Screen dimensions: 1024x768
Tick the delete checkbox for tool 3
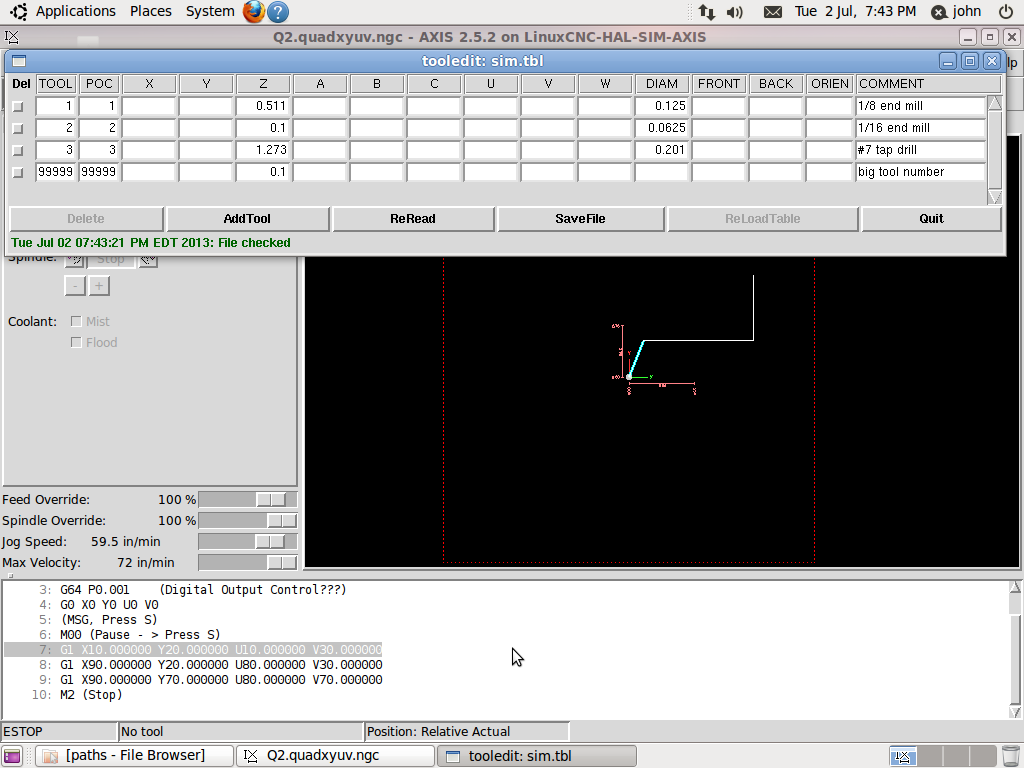tap(18, 151)
